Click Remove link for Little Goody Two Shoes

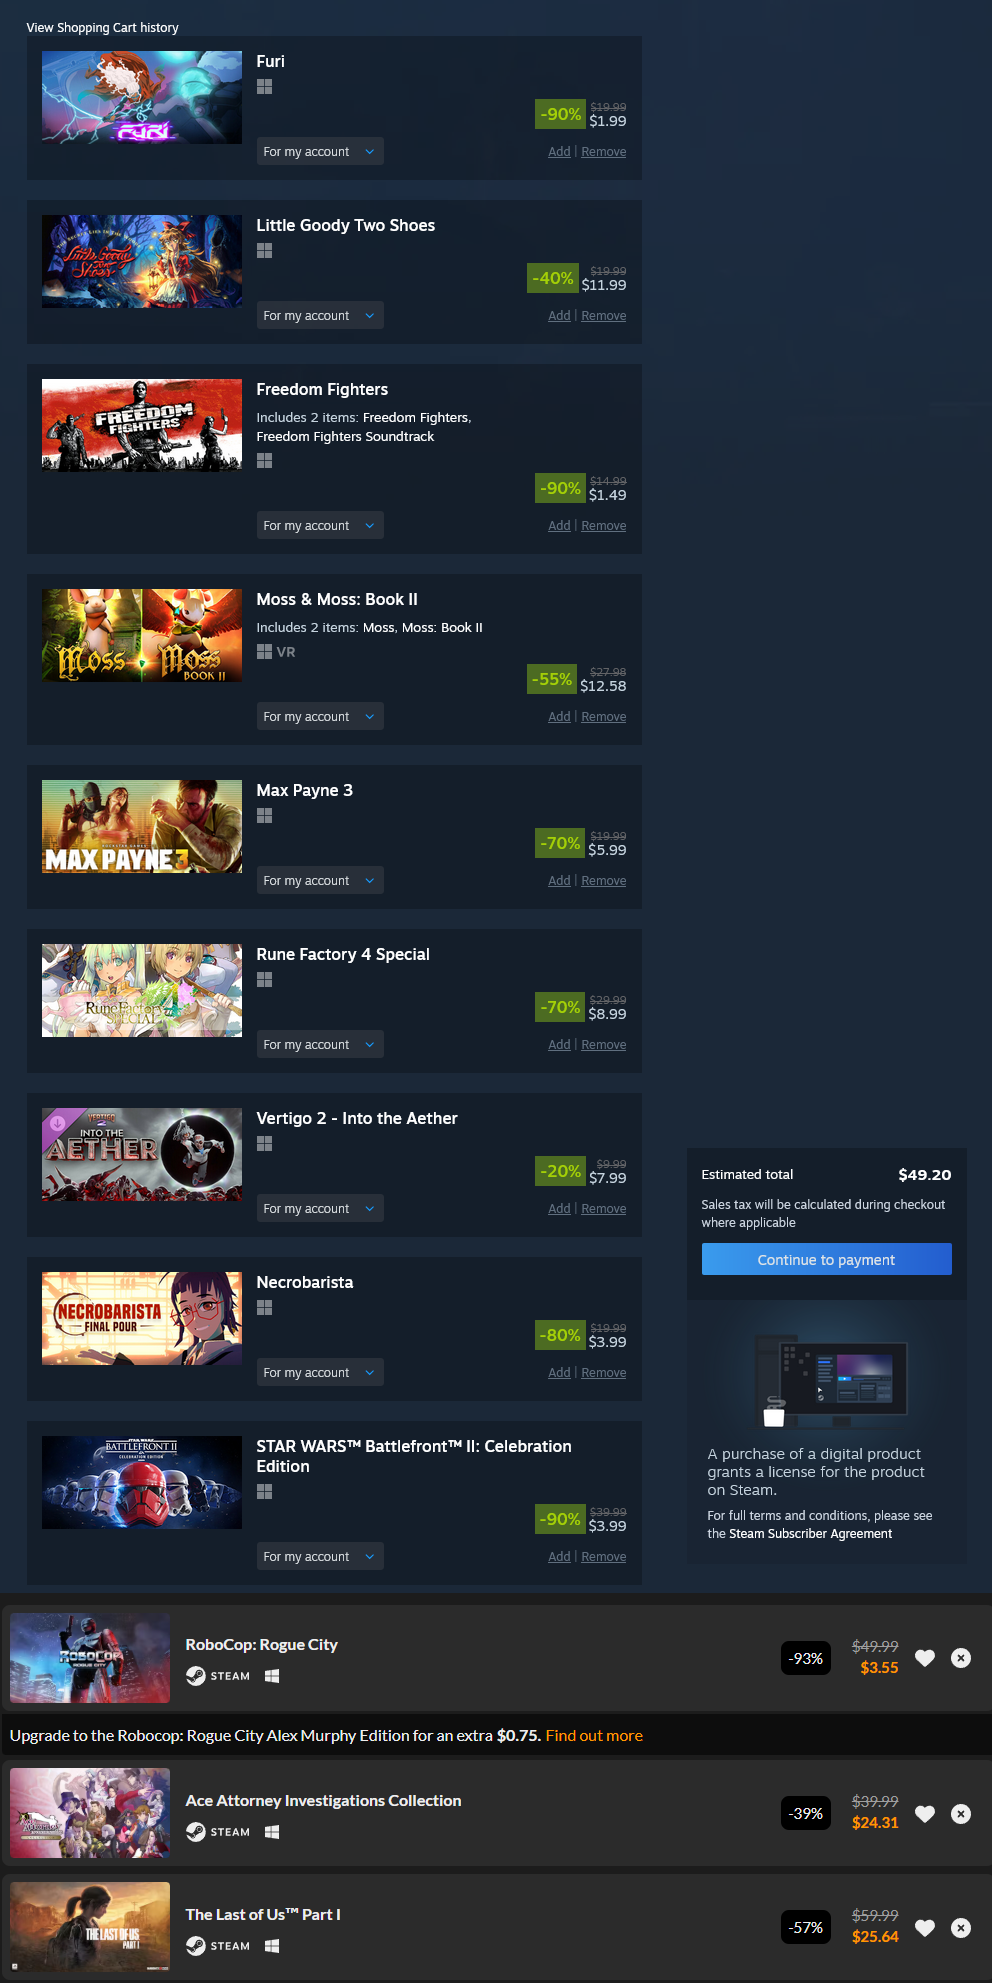pos(604,316)
